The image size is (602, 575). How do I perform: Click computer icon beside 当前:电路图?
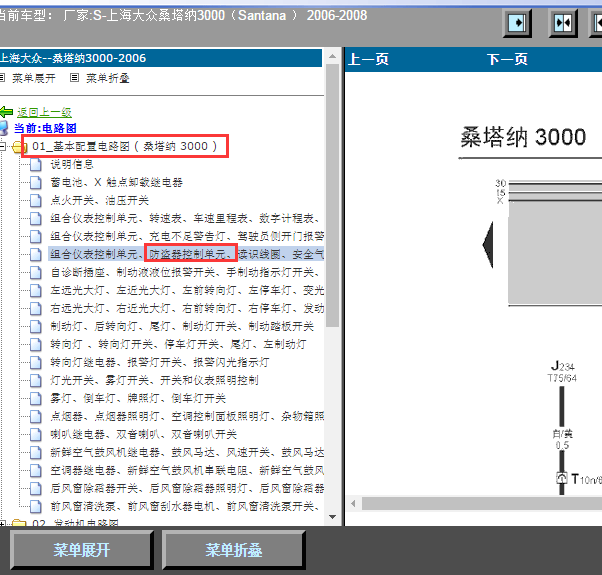coord(4,128)
